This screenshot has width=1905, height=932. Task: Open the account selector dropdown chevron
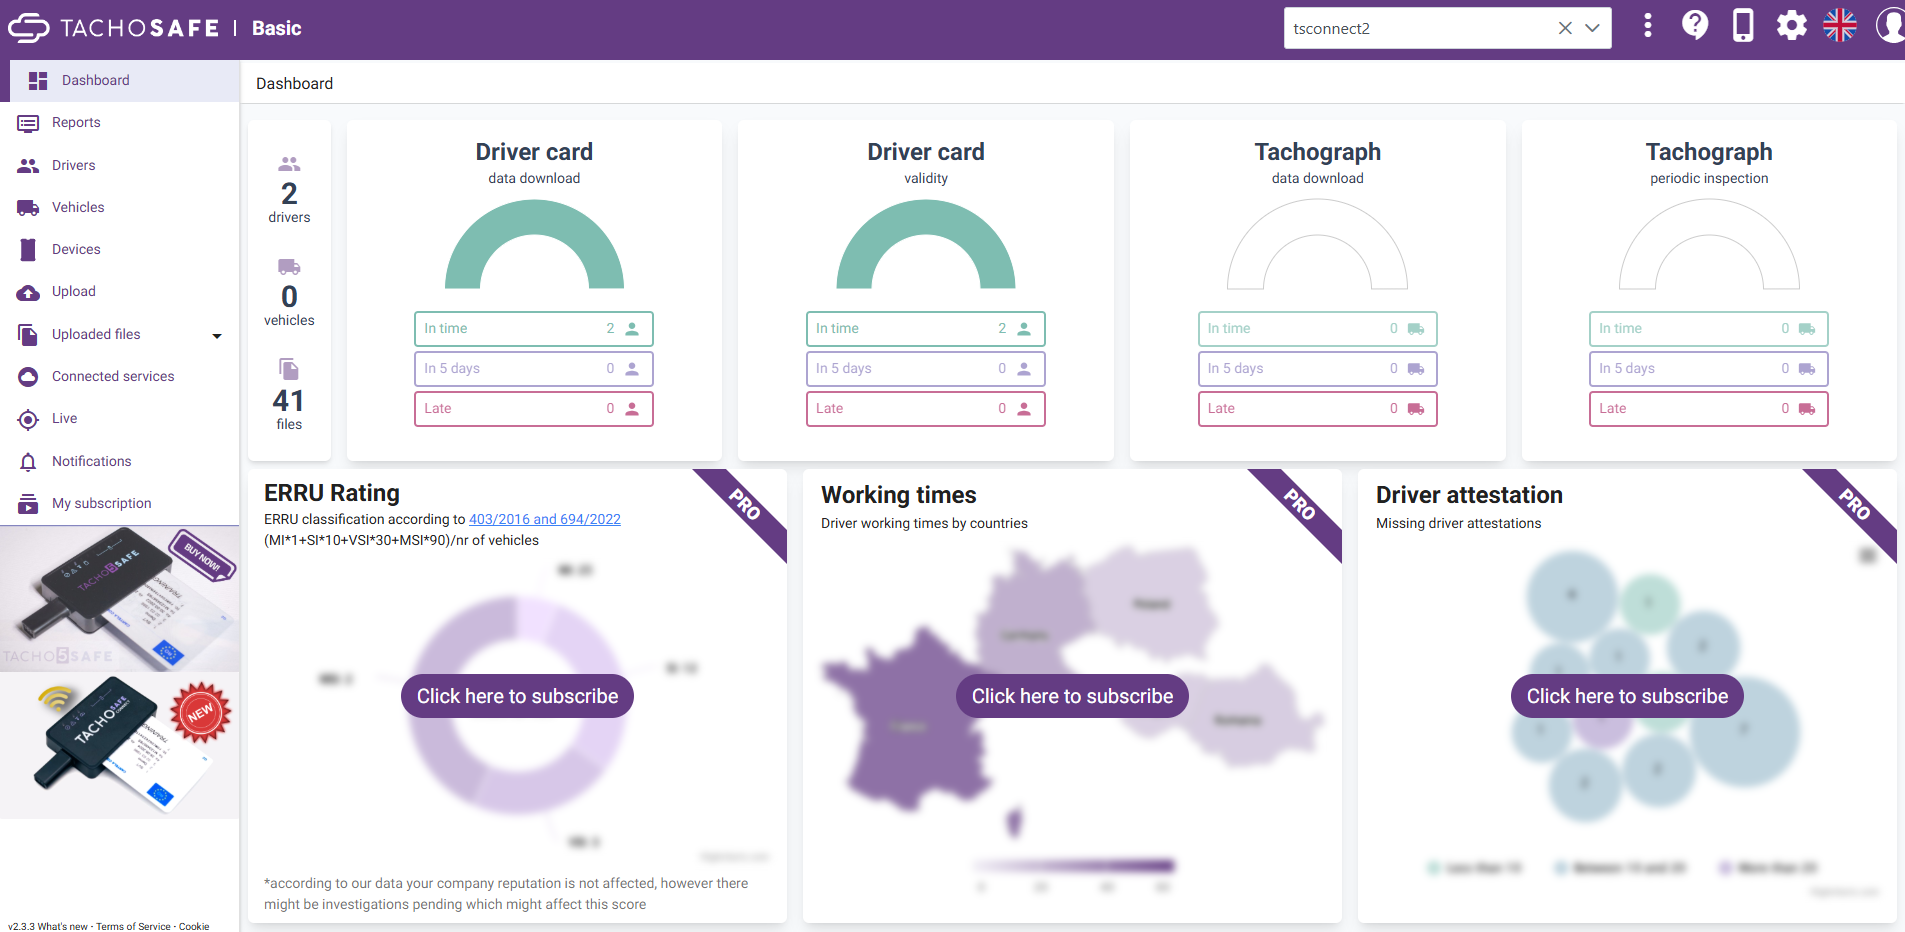[1592, 28]
